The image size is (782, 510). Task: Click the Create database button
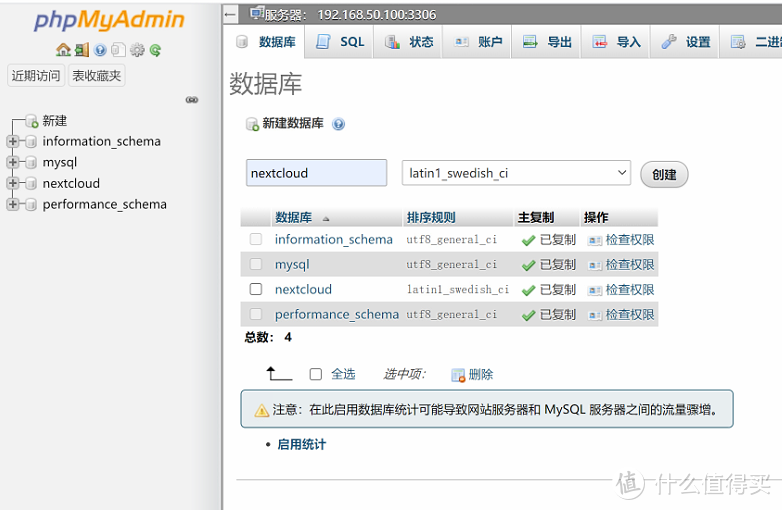pos(664,174)
